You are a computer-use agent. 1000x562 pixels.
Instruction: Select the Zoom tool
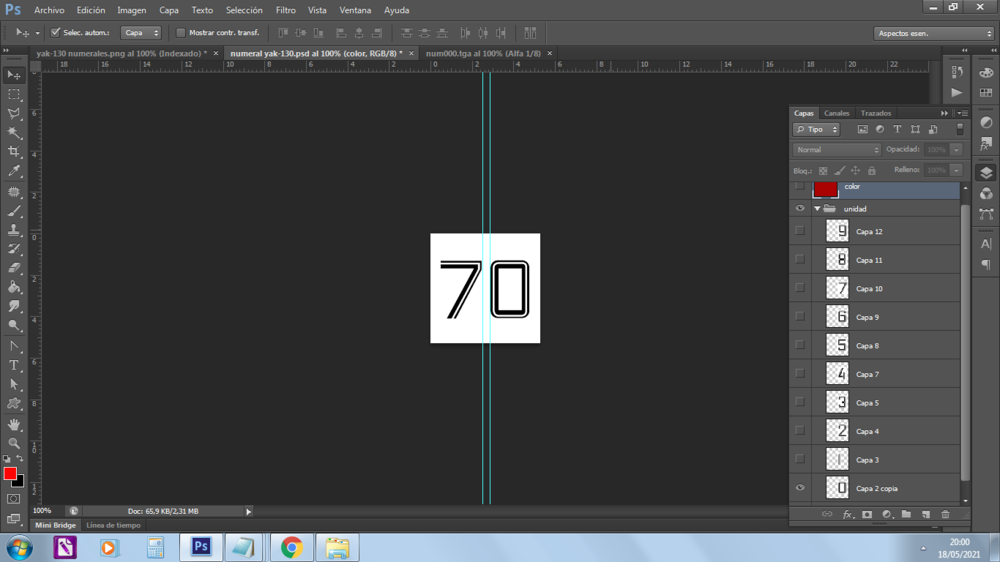tap(14, 443)
